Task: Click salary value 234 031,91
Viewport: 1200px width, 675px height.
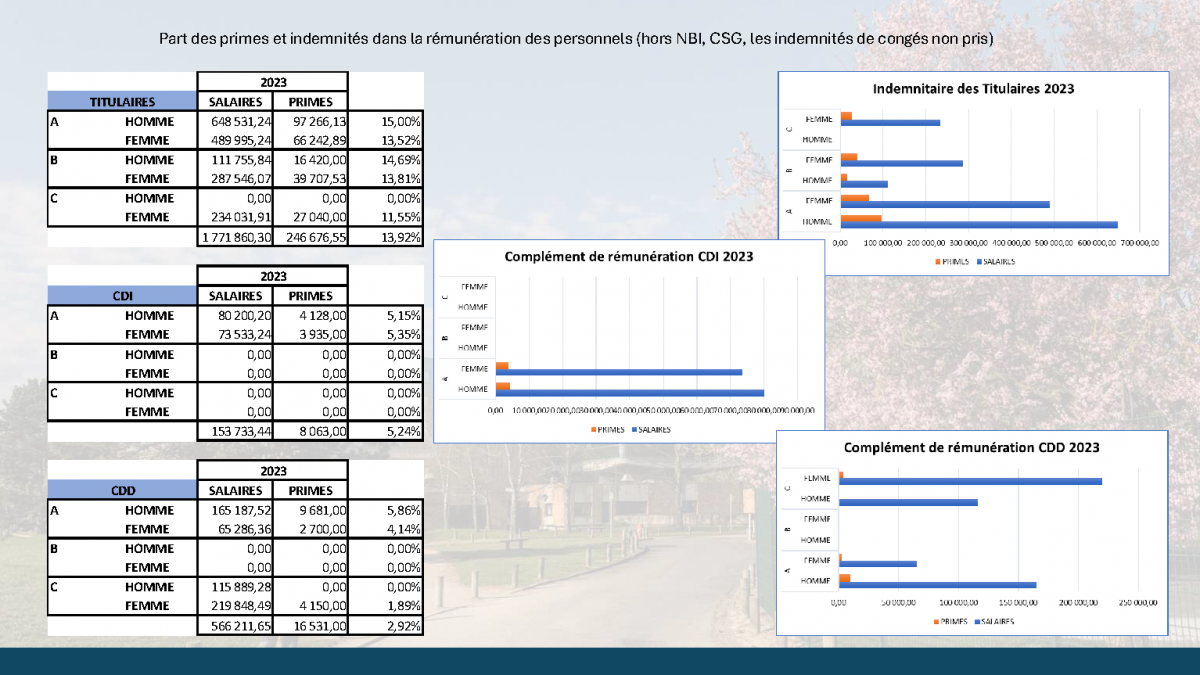Action: 242,217
